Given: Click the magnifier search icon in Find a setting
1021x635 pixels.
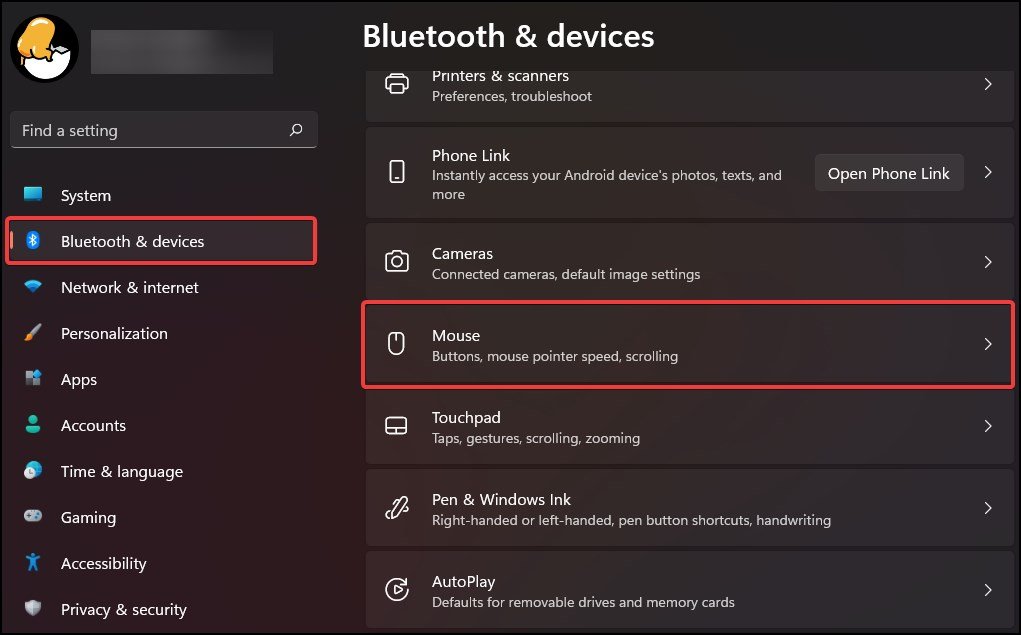Looking at the screenshot, I should pos(296,130).
